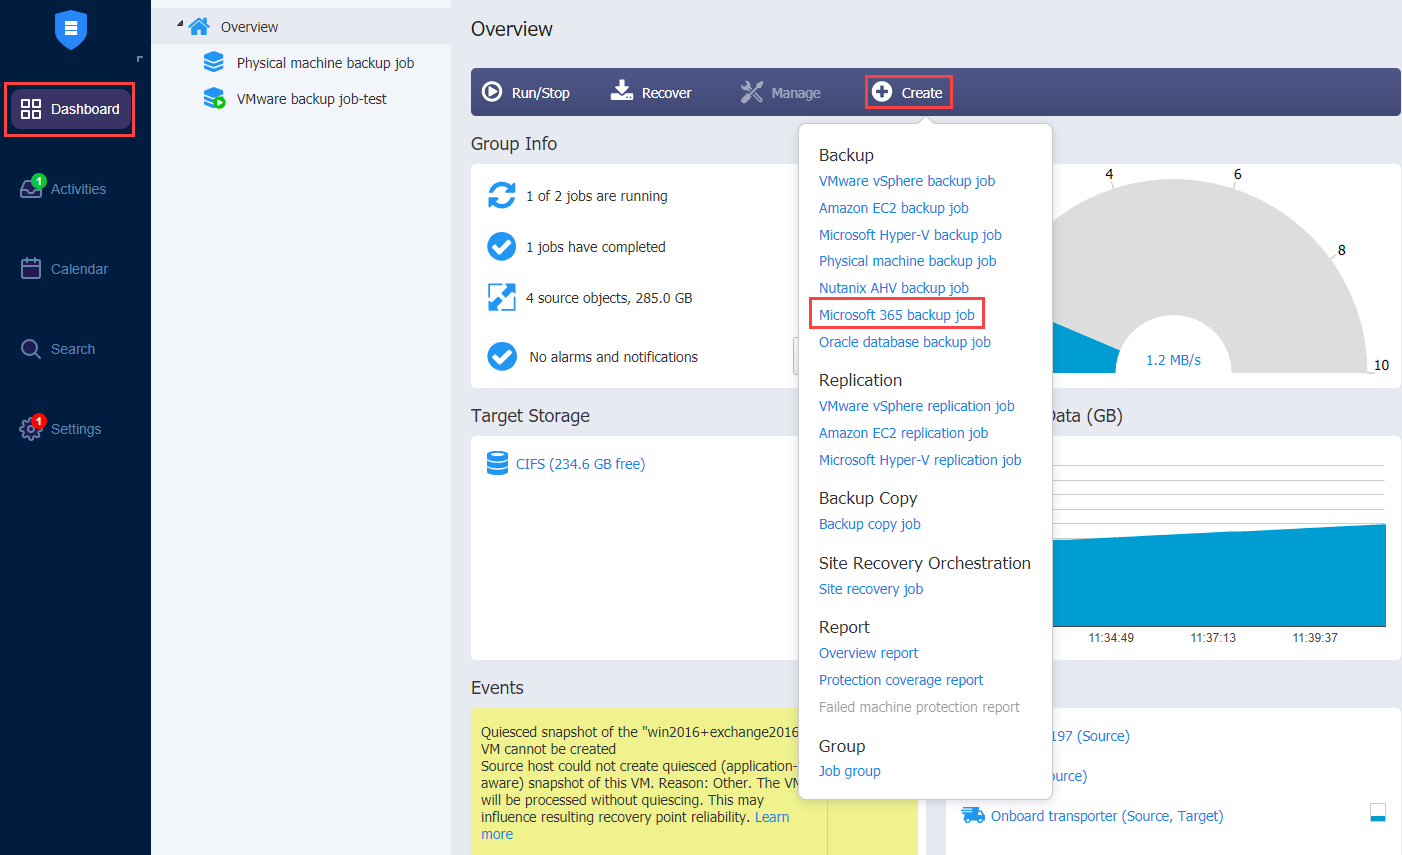Click the Dashboard grid icon
This screenshot has height=855, width=1402.
coord(31,109)
